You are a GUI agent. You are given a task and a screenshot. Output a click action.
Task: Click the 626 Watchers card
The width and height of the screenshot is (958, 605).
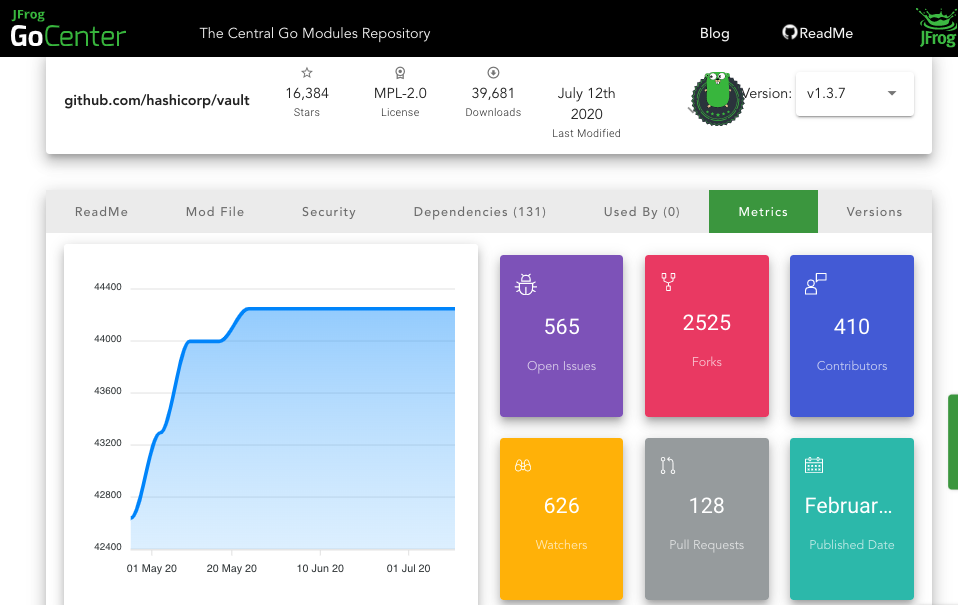[561, 519]
